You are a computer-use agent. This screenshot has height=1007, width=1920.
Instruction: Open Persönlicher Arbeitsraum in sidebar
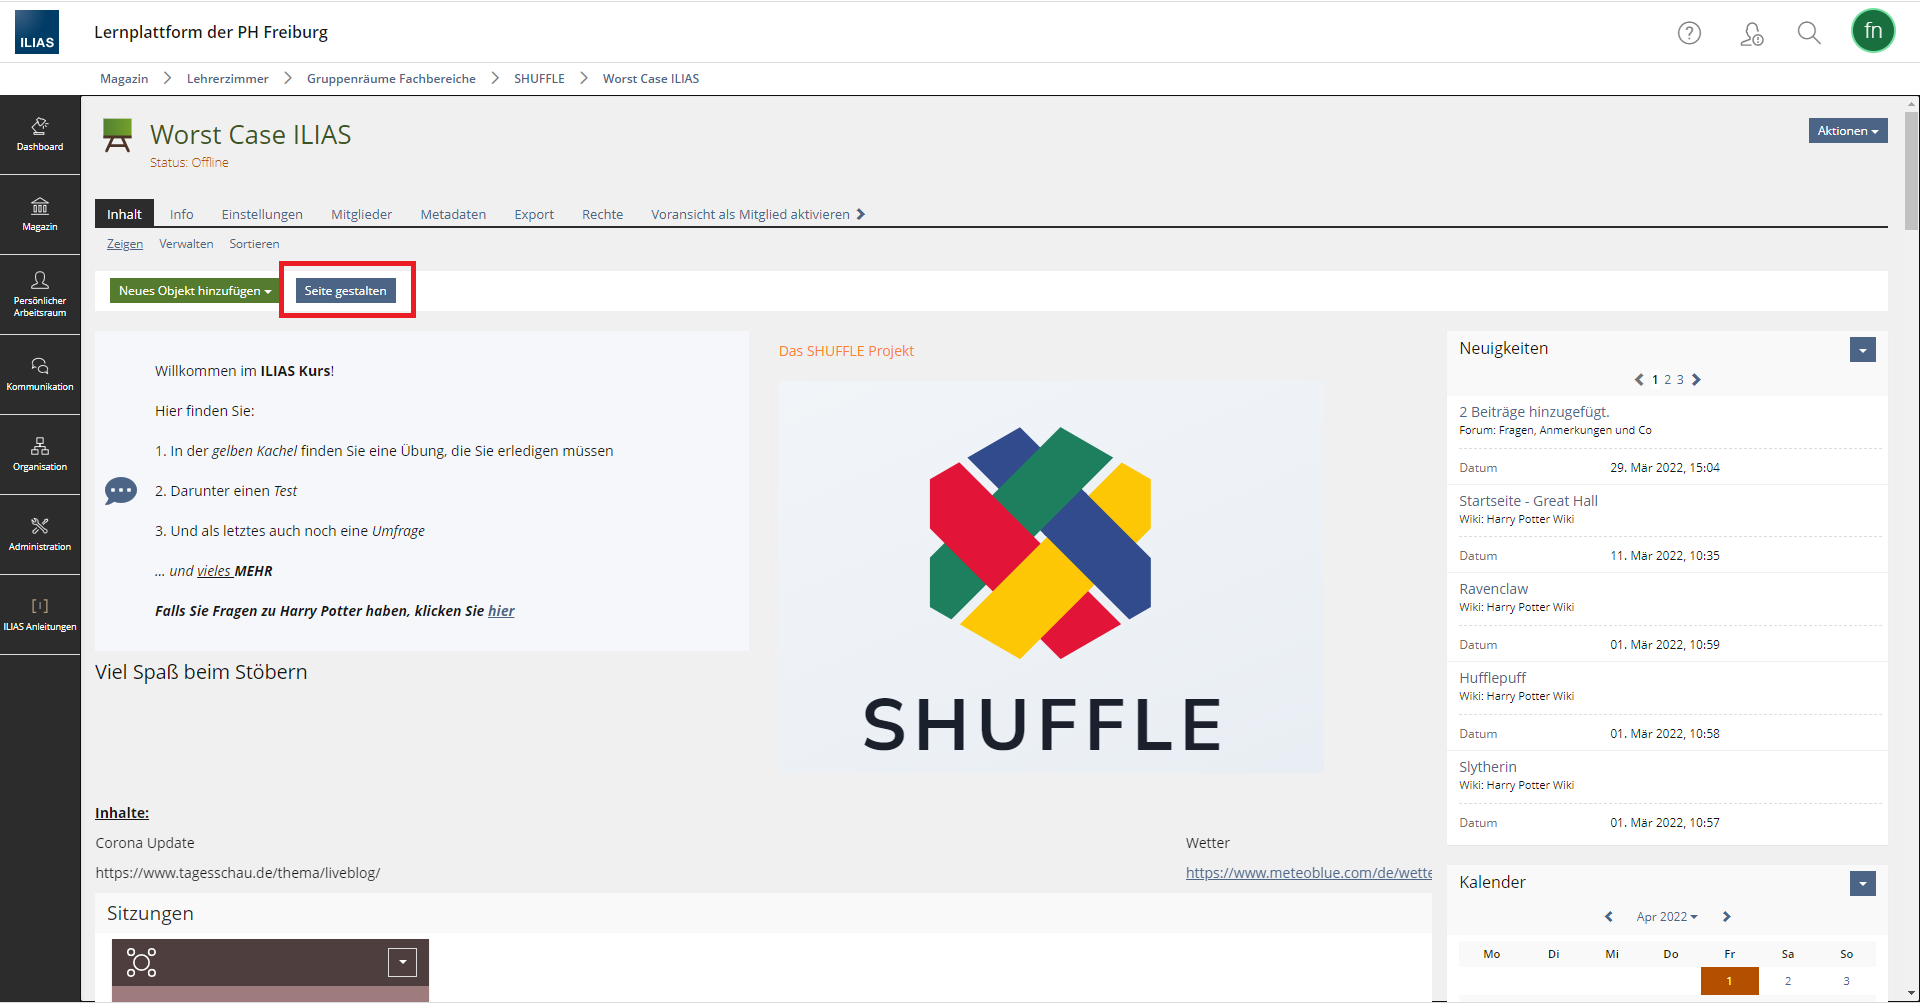[40, 294]
